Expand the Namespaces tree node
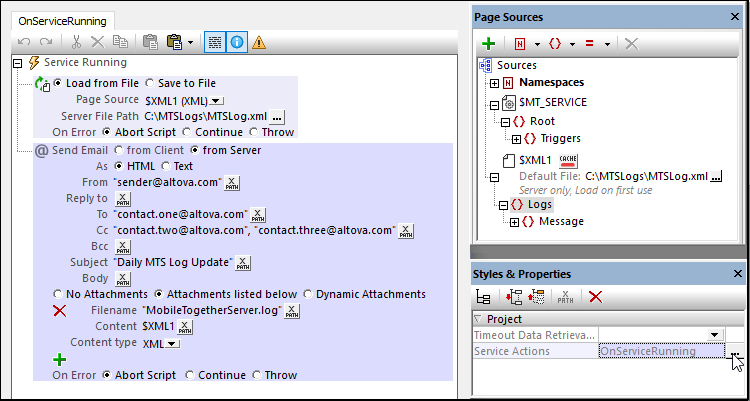 coord(494,82)
